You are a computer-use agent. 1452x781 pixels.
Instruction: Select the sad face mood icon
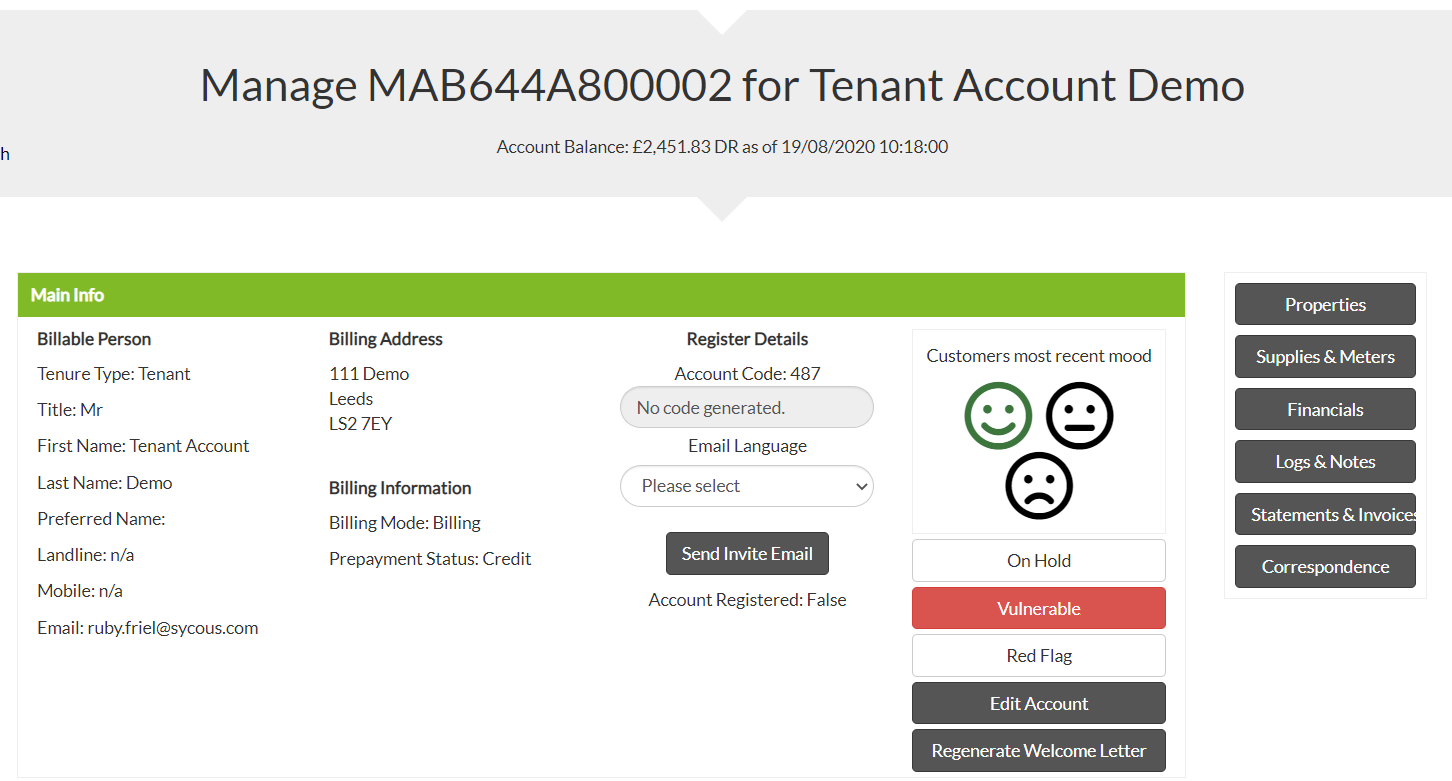pos(1039,486)
